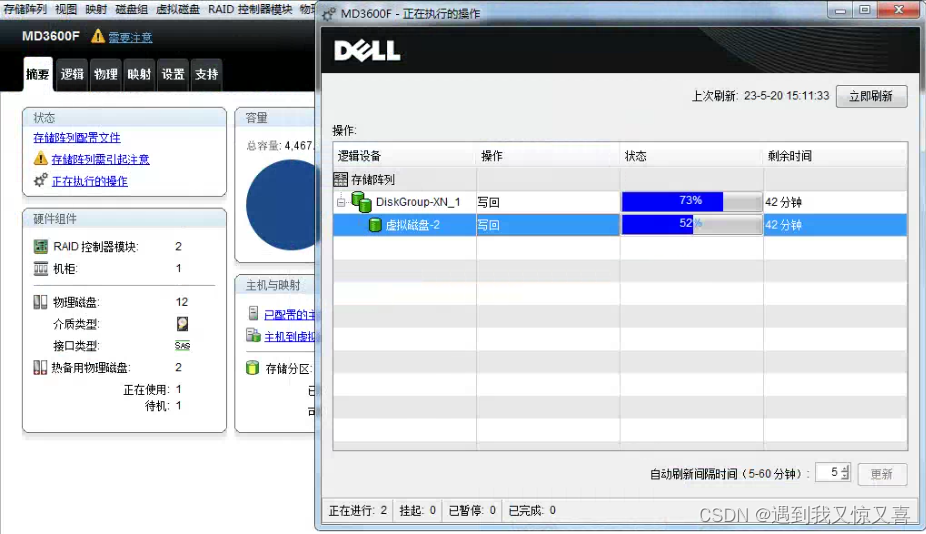The width and height of the screenshot is (926, 534).
Task: Click the 介质类型 hard drive icon
Action: pyautogui.click(x=182, y=324)
